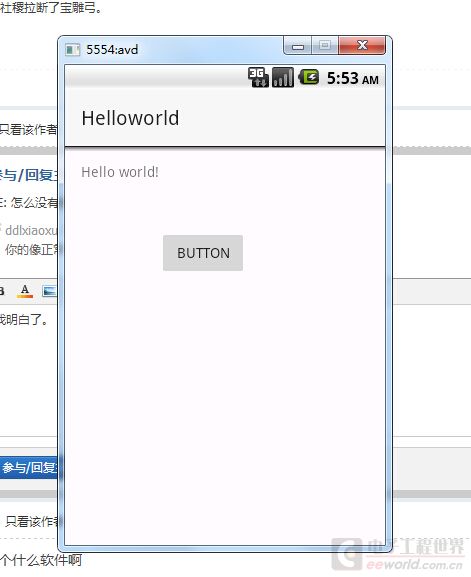Click the 3G data status icon
471x577 pixels.
pos(258,77)
